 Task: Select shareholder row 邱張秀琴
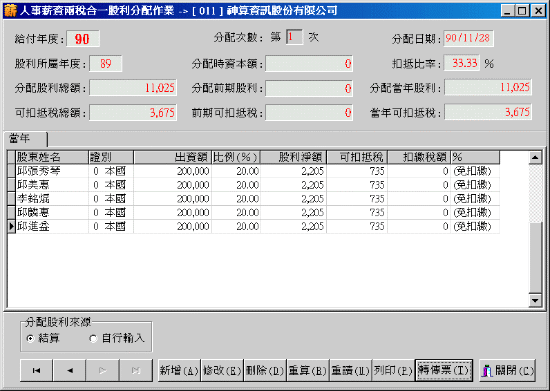(254, 171)
